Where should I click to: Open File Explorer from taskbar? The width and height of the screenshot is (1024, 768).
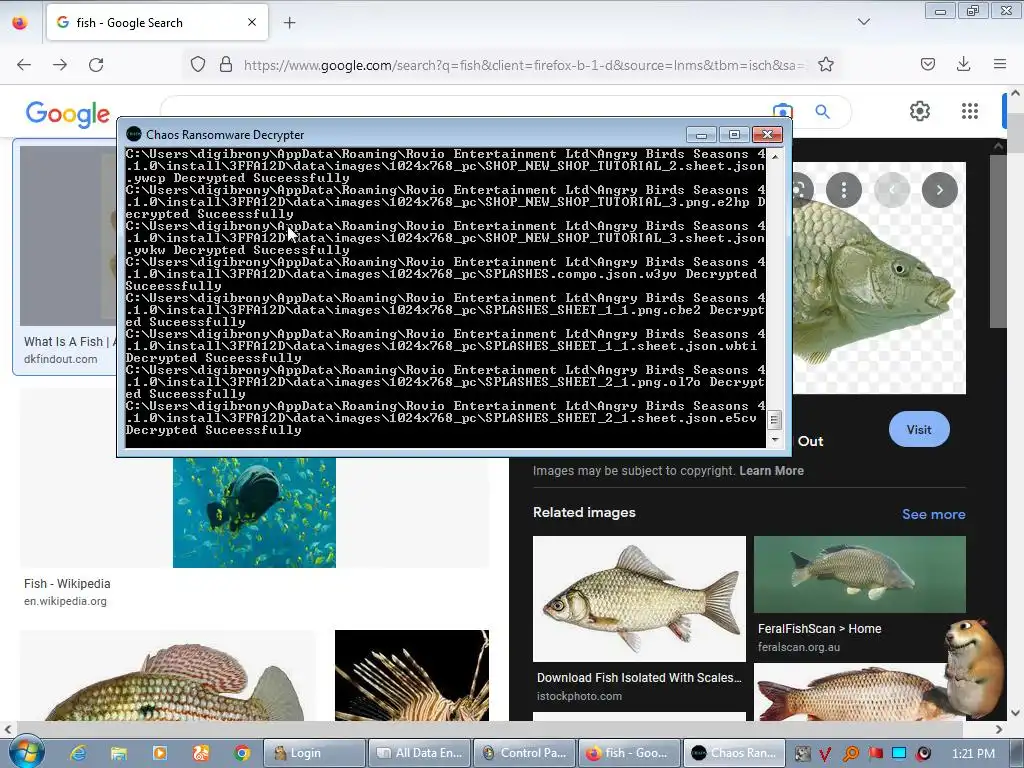pos(119,753)
